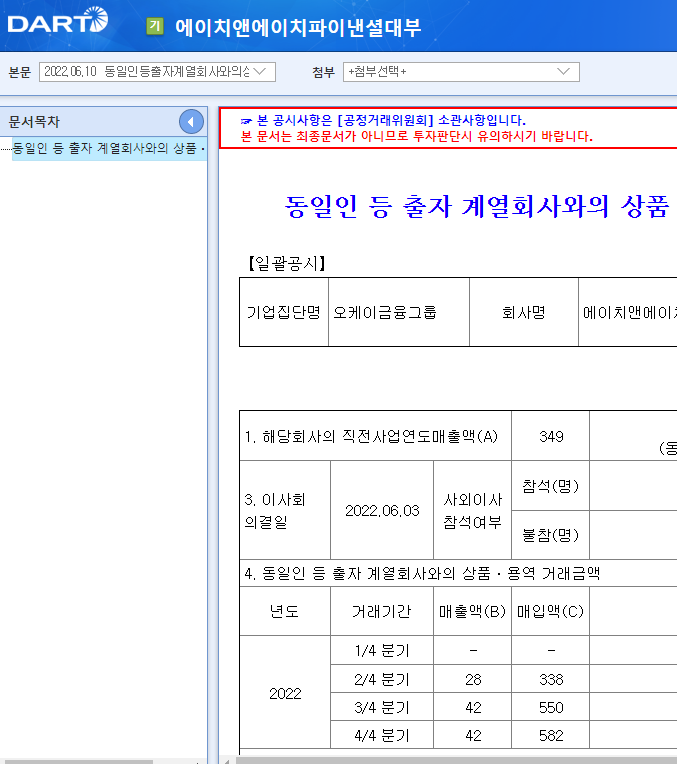Click the 매입액(C) column header

pos(550,611)
